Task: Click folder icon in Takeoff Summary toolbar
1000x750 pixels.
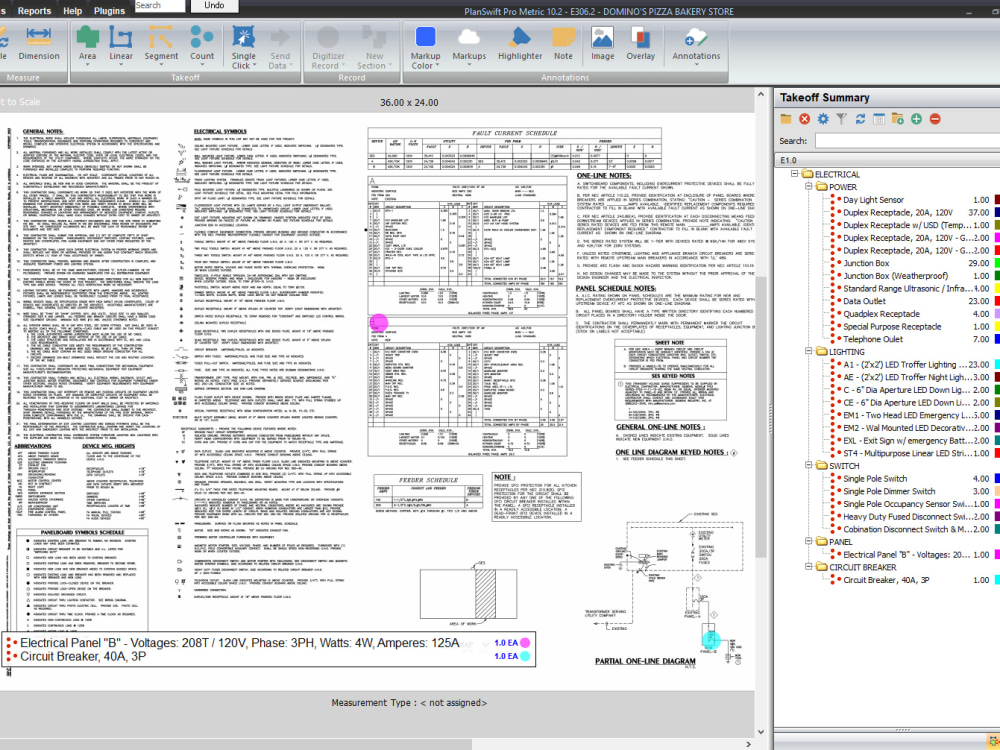Action: (x=786, y=119)
